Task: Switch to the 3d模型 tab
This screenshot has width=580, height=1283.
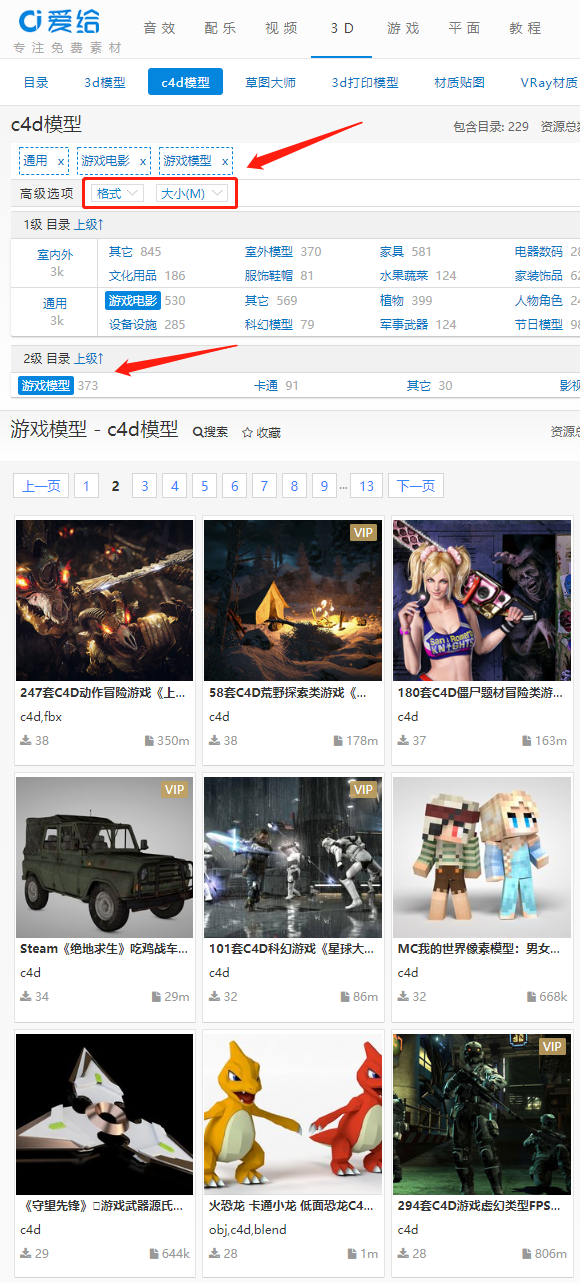Action: [105, 82]
